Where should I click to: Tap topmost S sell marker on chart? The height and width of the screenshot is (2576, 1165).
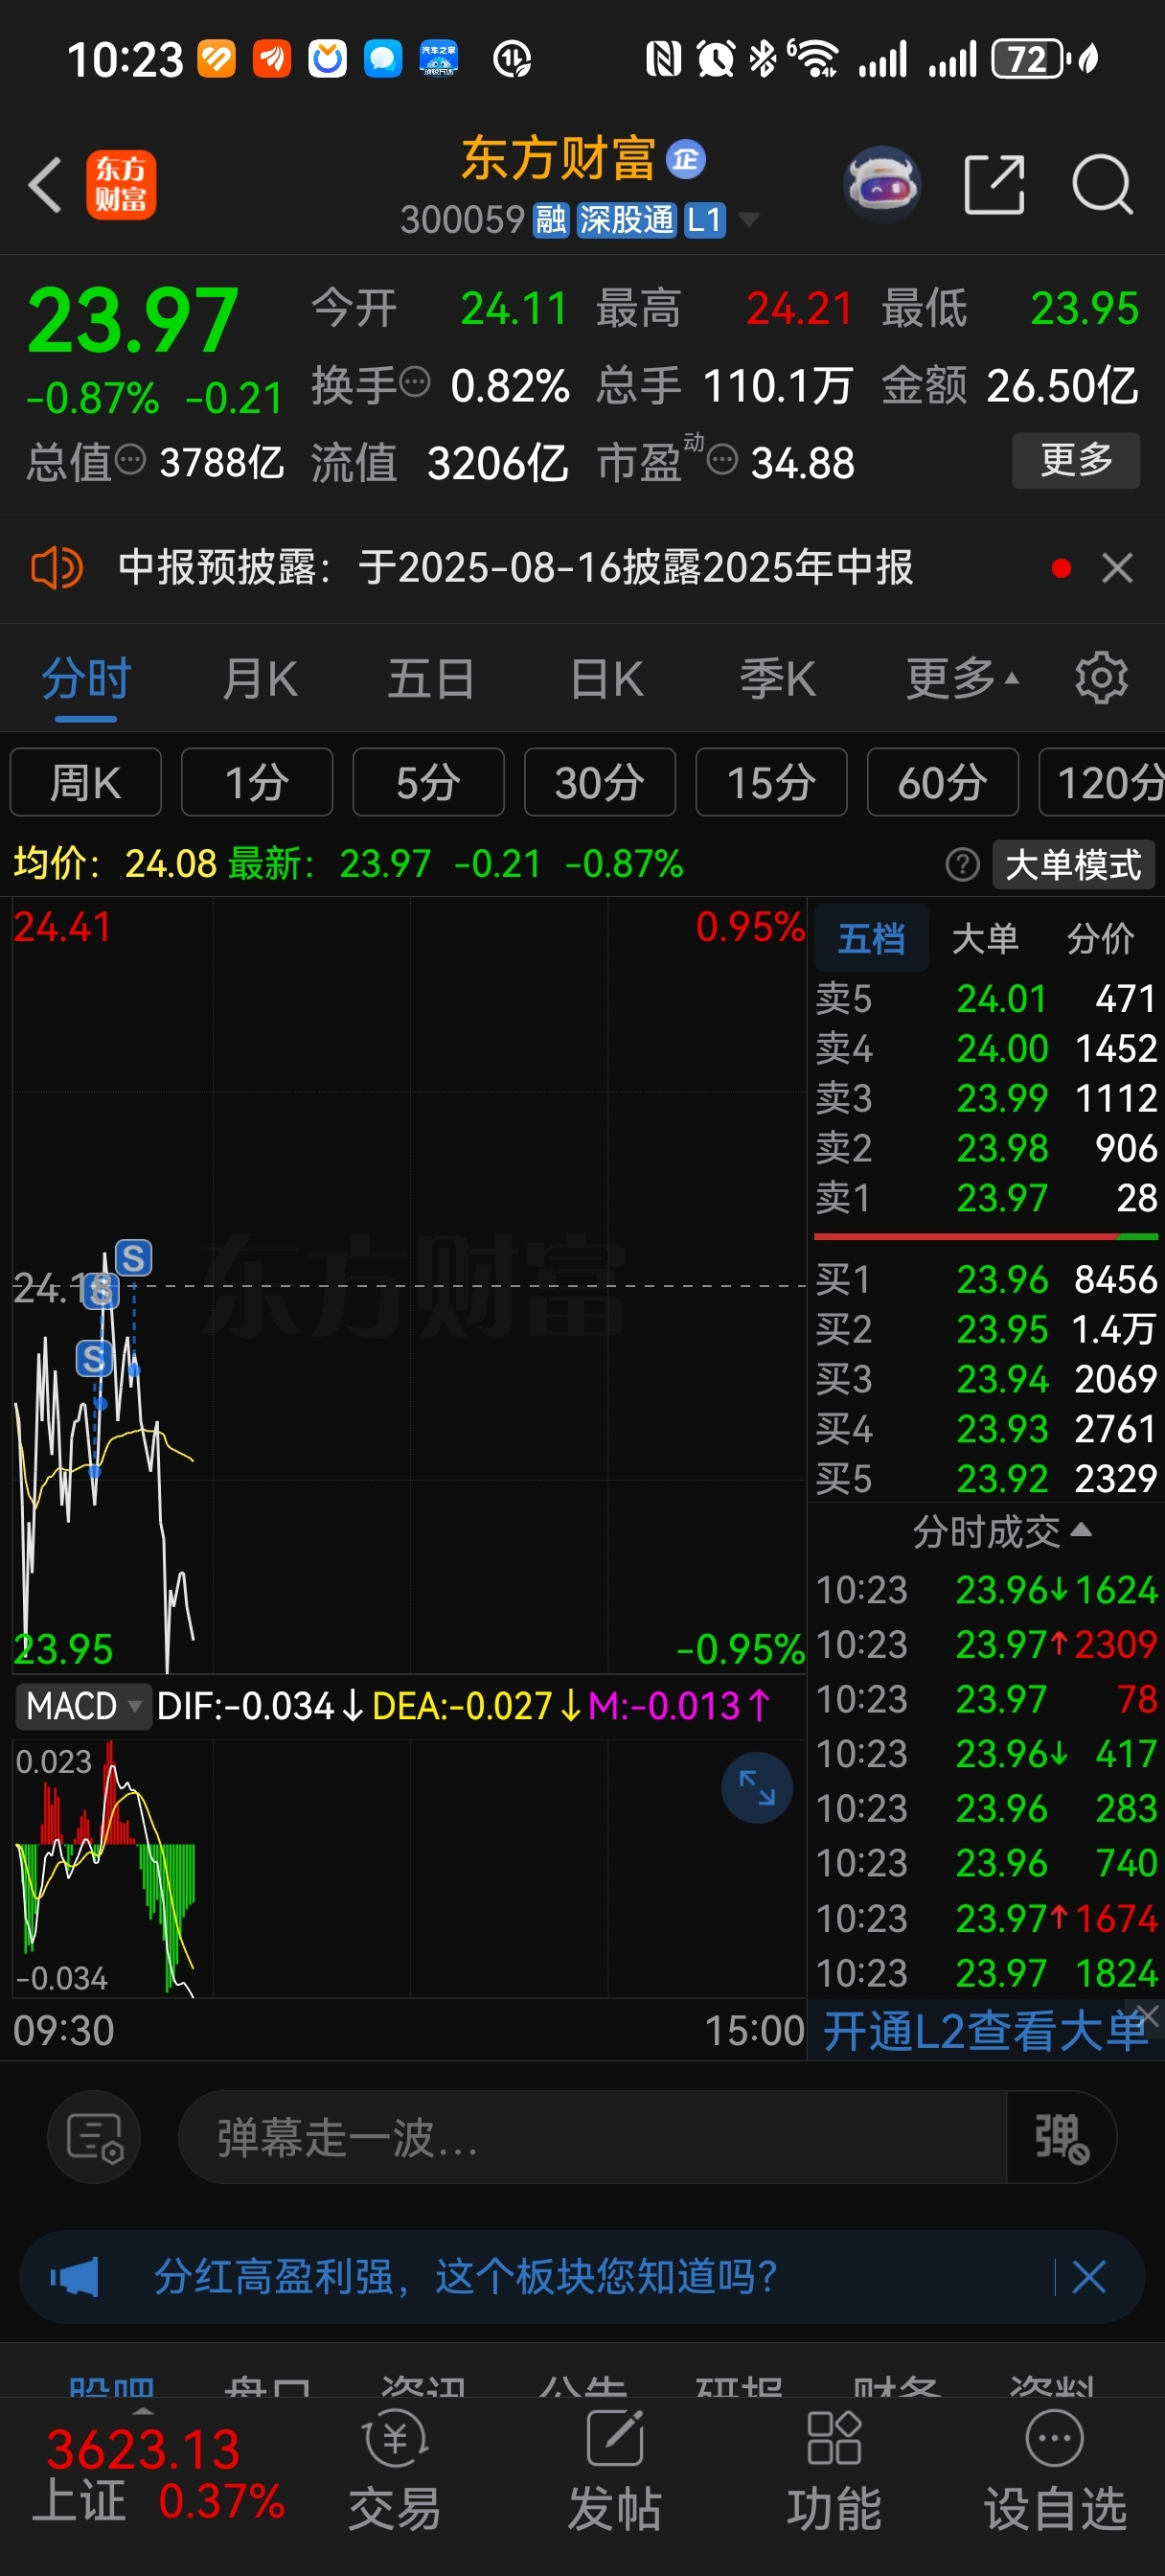(134, 1257)
